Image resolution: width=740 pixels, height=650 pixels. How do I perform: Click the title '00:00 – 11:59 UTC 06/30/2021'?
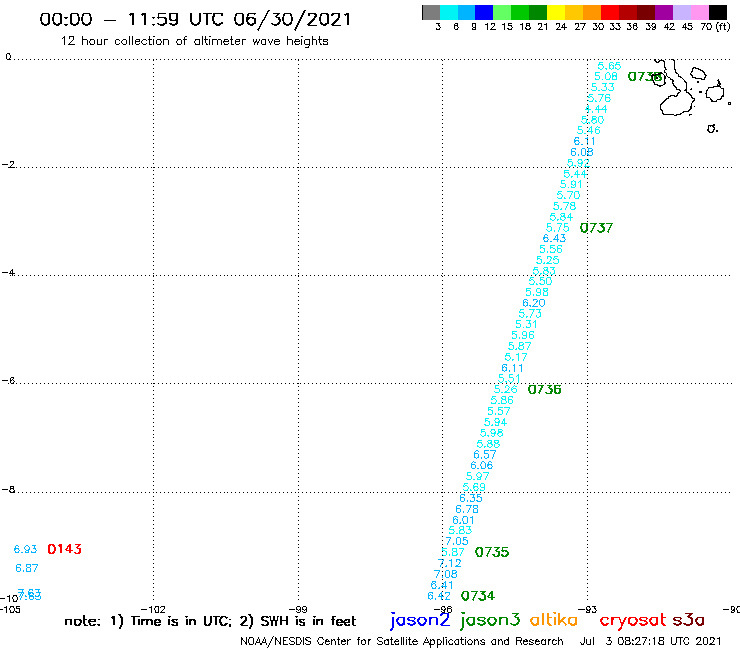coord(195,19)
